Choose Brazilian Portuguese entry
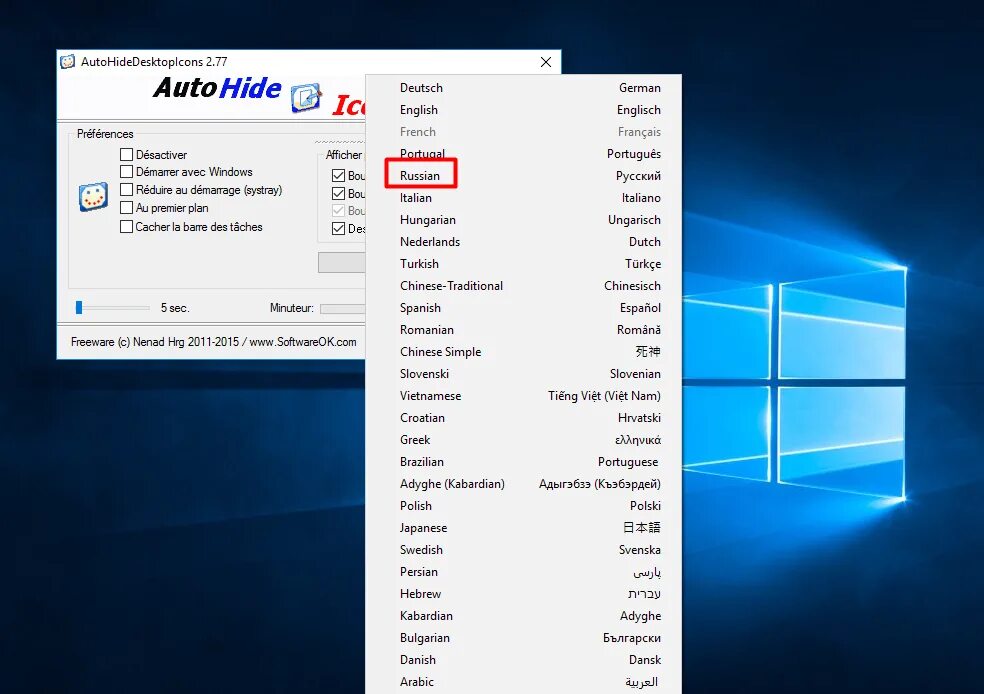The height and width of the screenshot is (694, 984). coord(523,461)
